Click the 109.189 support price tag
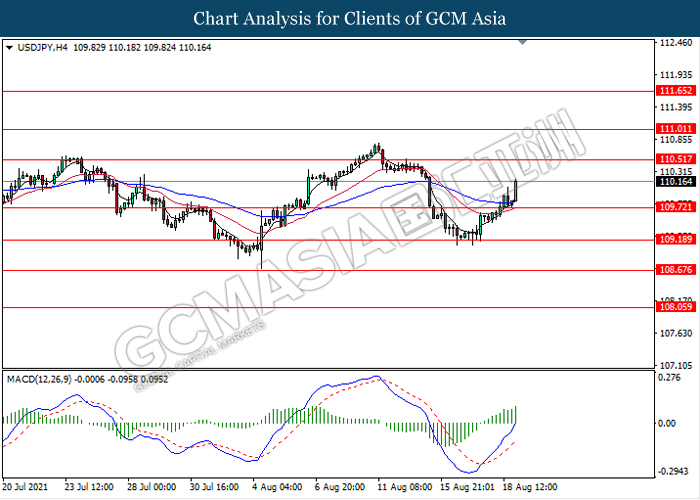 676,240
